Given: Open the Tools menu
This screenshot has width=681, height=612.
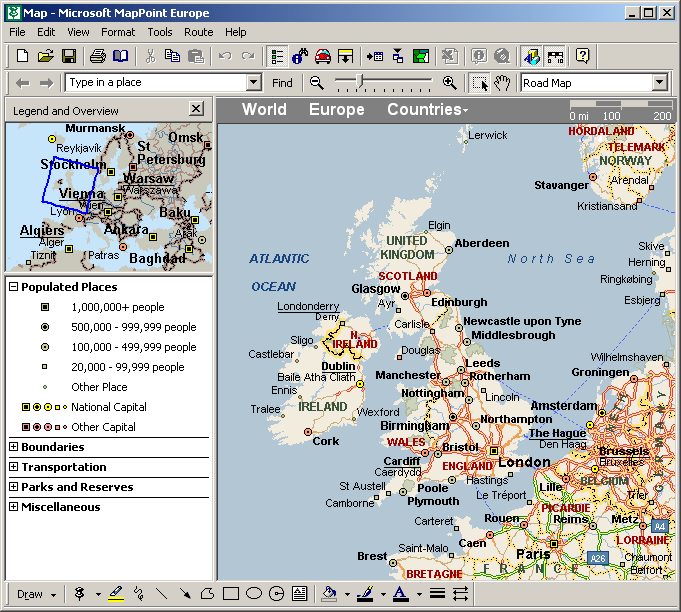Looking at the screenshot, I should [x=160, y=32].
